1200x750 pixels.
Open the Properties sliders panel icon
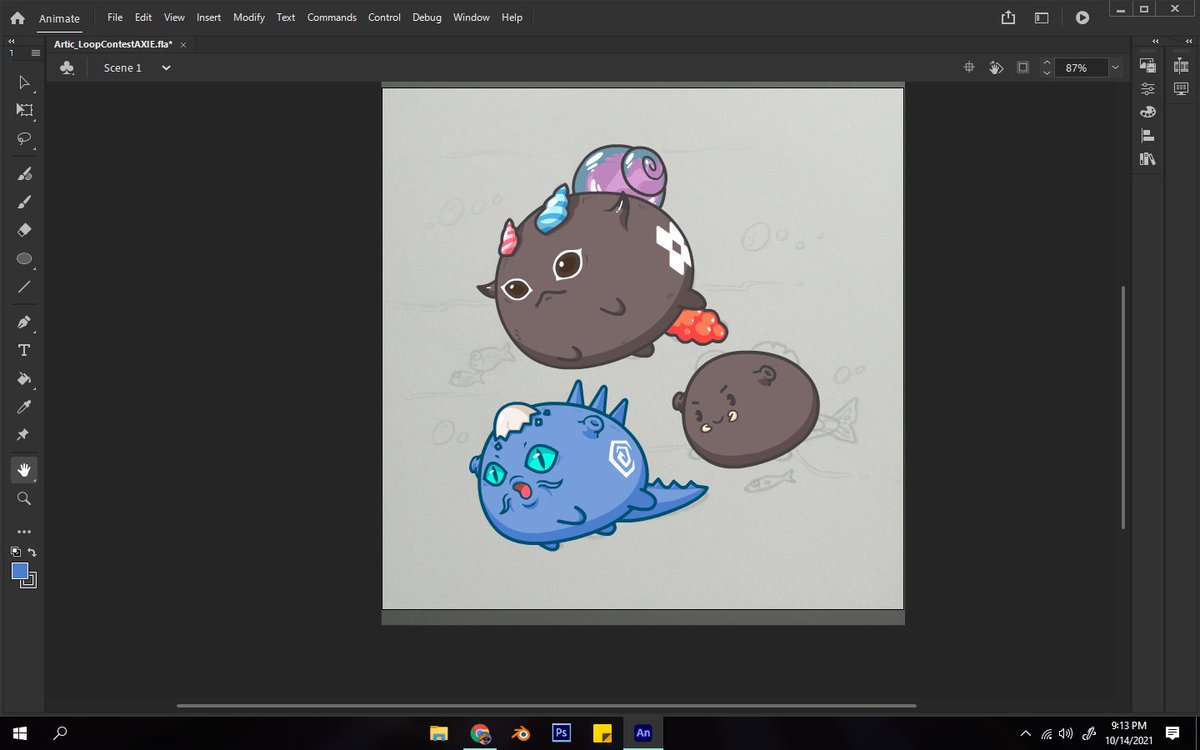1147,89
